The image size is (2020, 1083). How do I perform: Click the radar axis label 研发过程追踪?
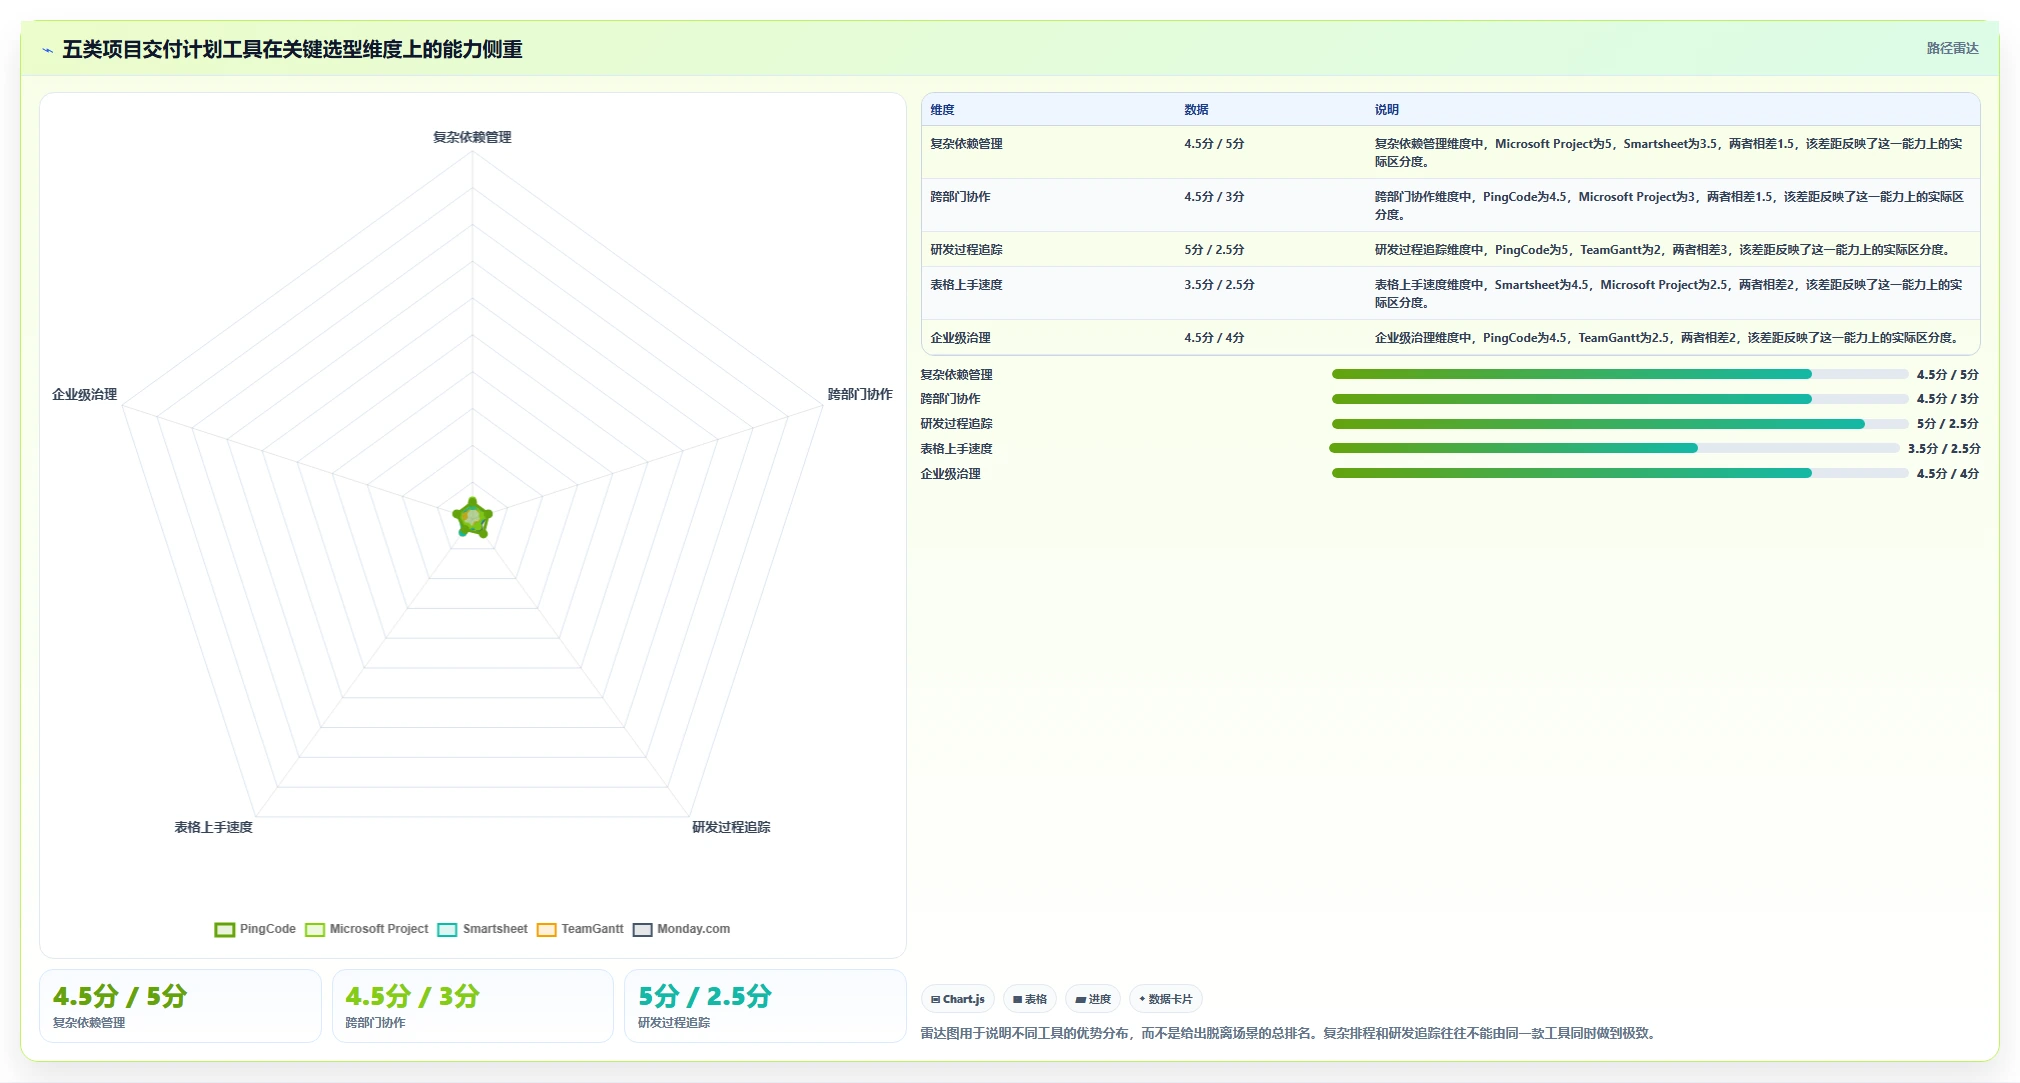pos(731,827)
